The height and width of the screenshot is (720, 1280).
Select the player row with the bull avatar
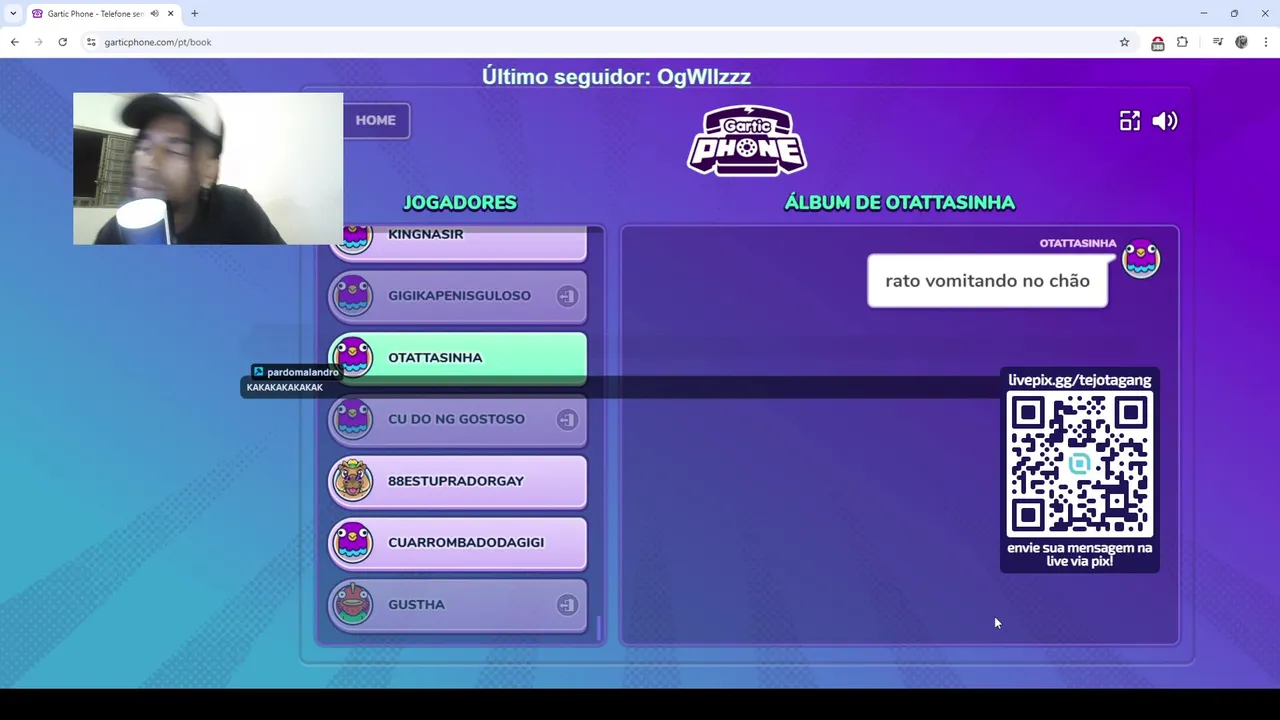pos(458,481)
